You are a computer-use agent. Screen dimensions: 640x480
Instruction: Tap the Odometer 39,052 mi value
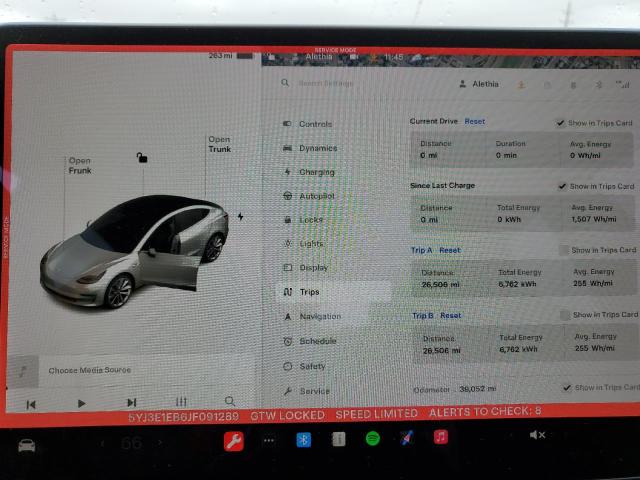click(x=477, y=389)
